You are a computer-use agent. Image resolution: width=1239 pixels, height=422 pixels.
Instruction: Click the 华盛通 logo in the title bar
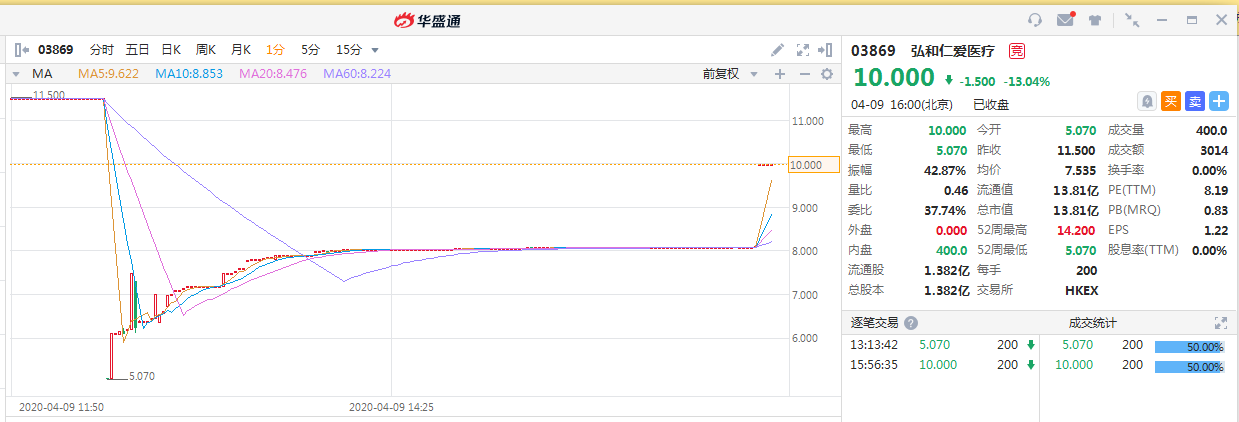coord(426,20)
